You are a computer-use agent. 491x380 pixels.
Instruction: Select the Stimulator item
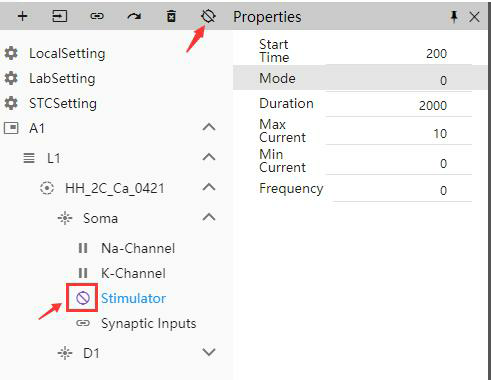pyautogui.click(x=133, y=298)
